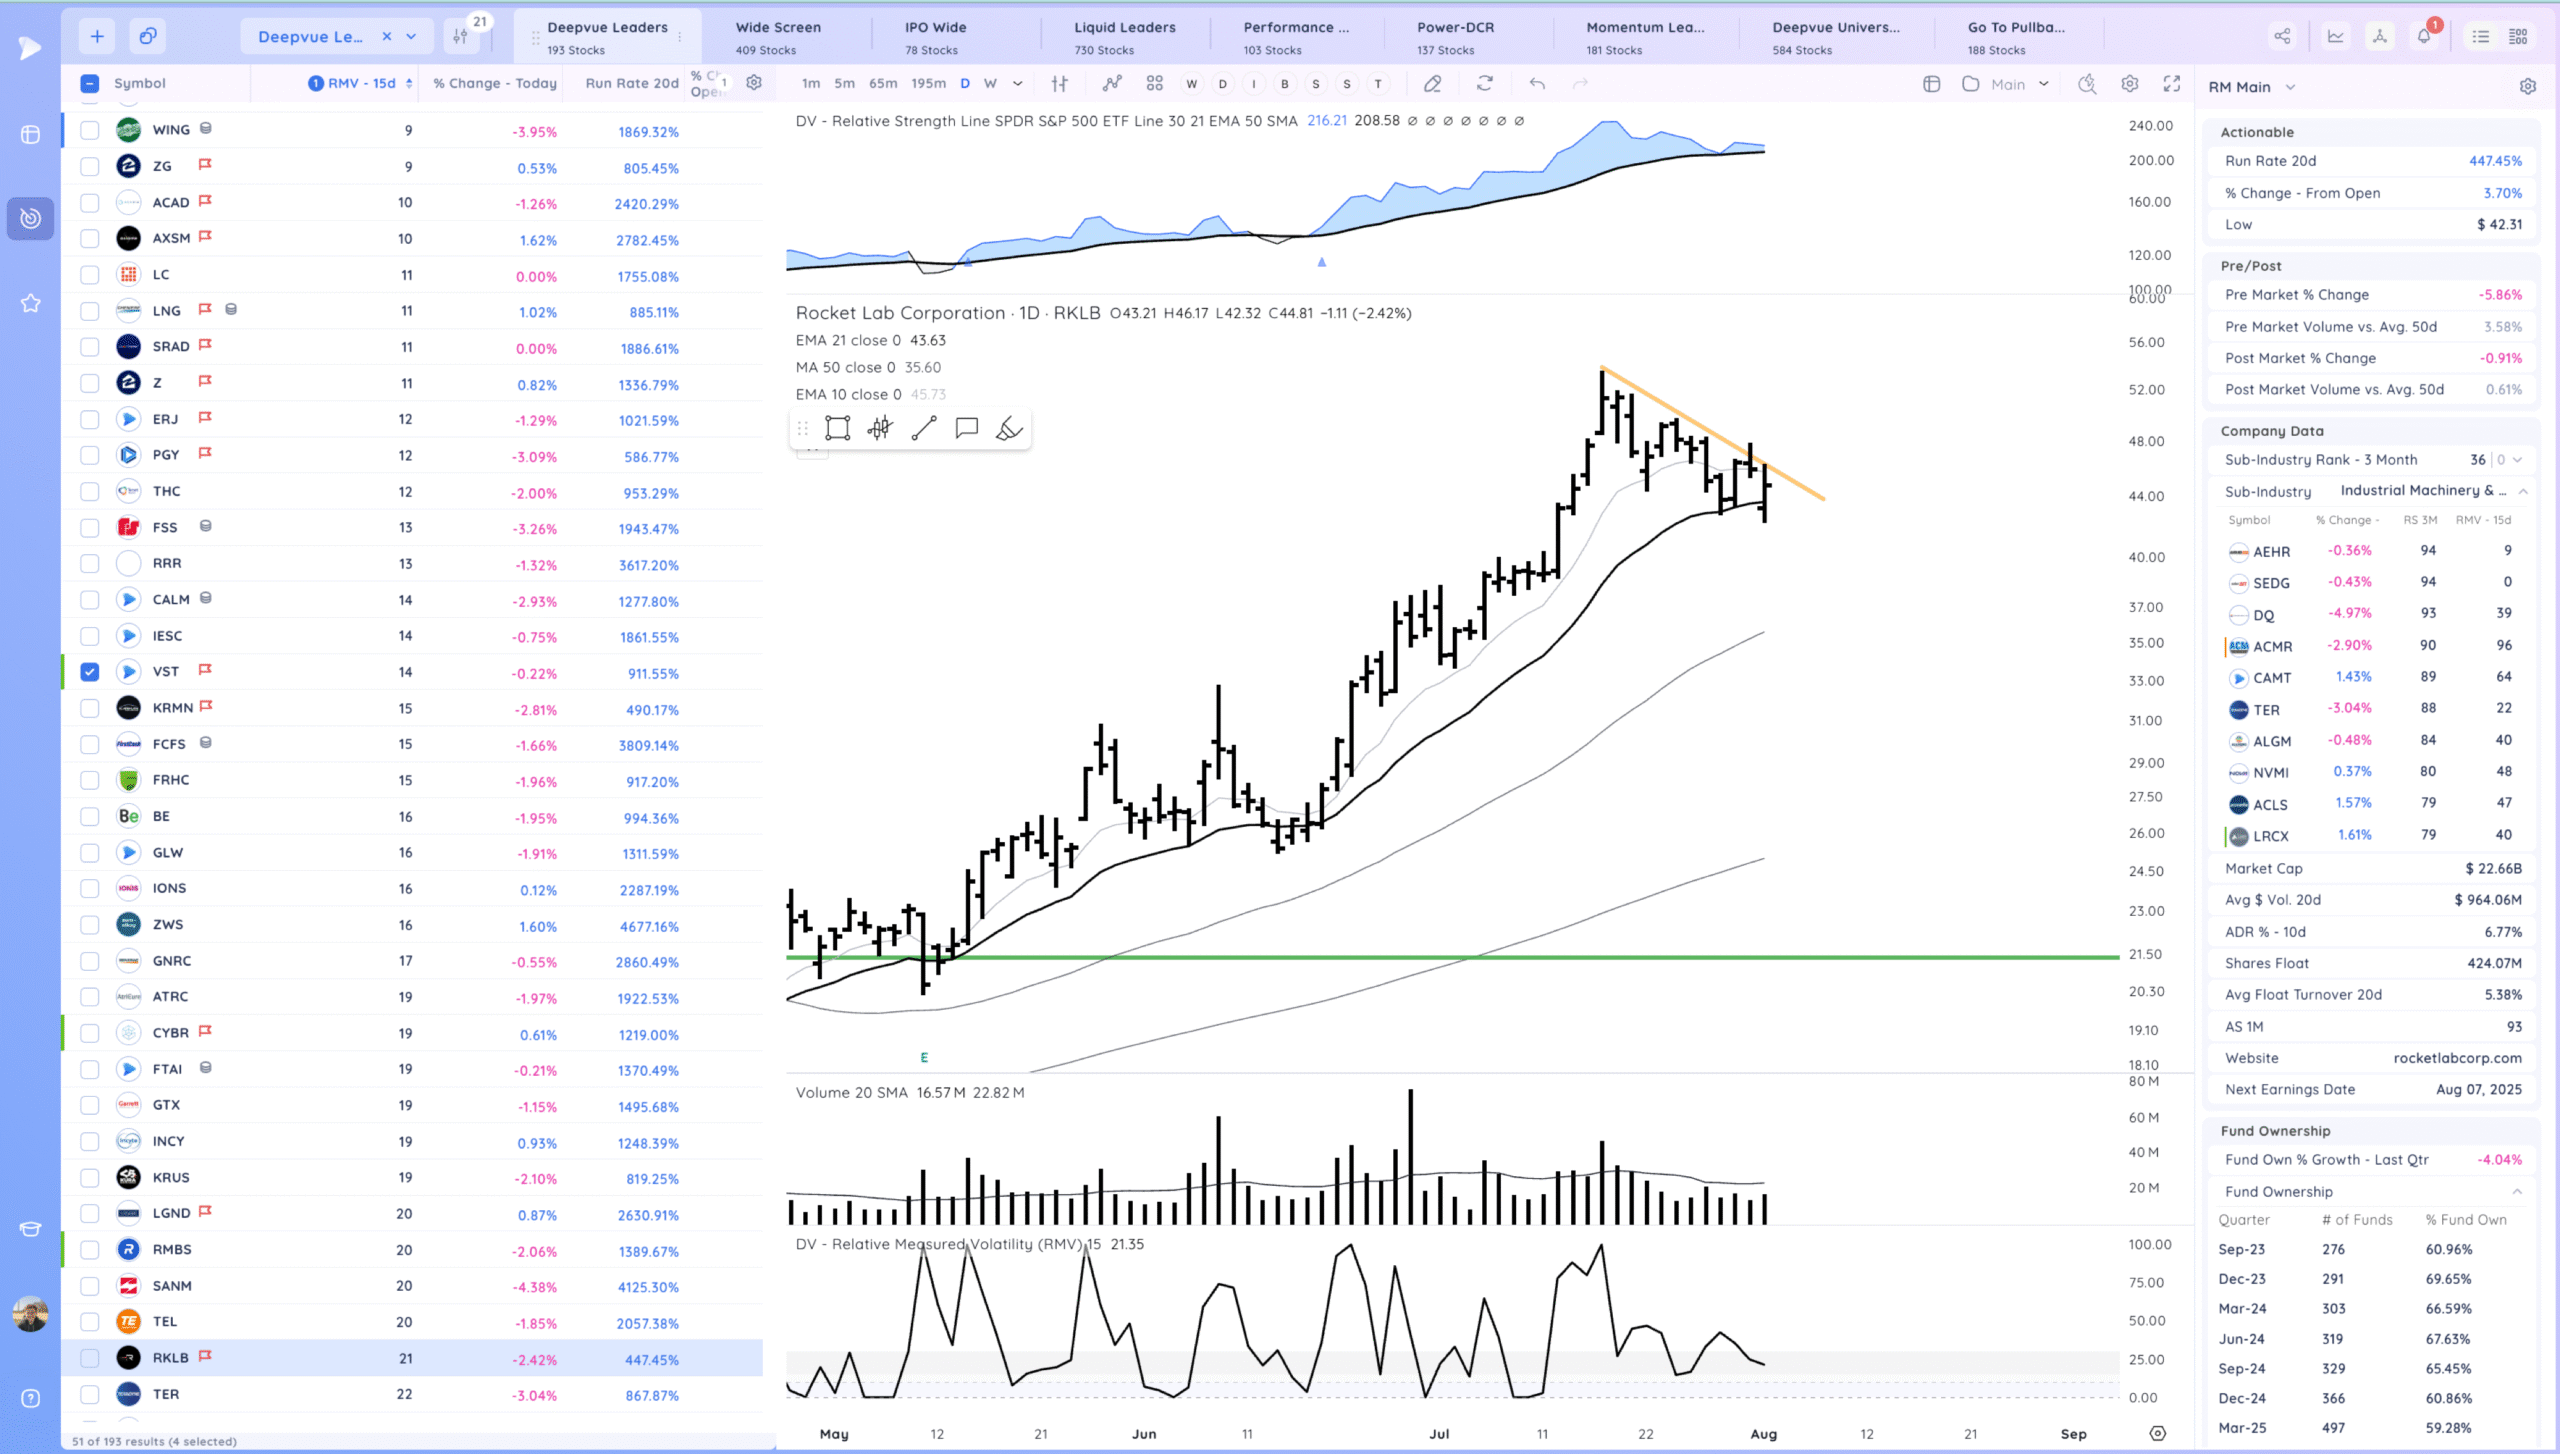Expand the RM Main panel dropdown
The width and height of the screenshot is (2560, 1454).
pos(2290,87)
